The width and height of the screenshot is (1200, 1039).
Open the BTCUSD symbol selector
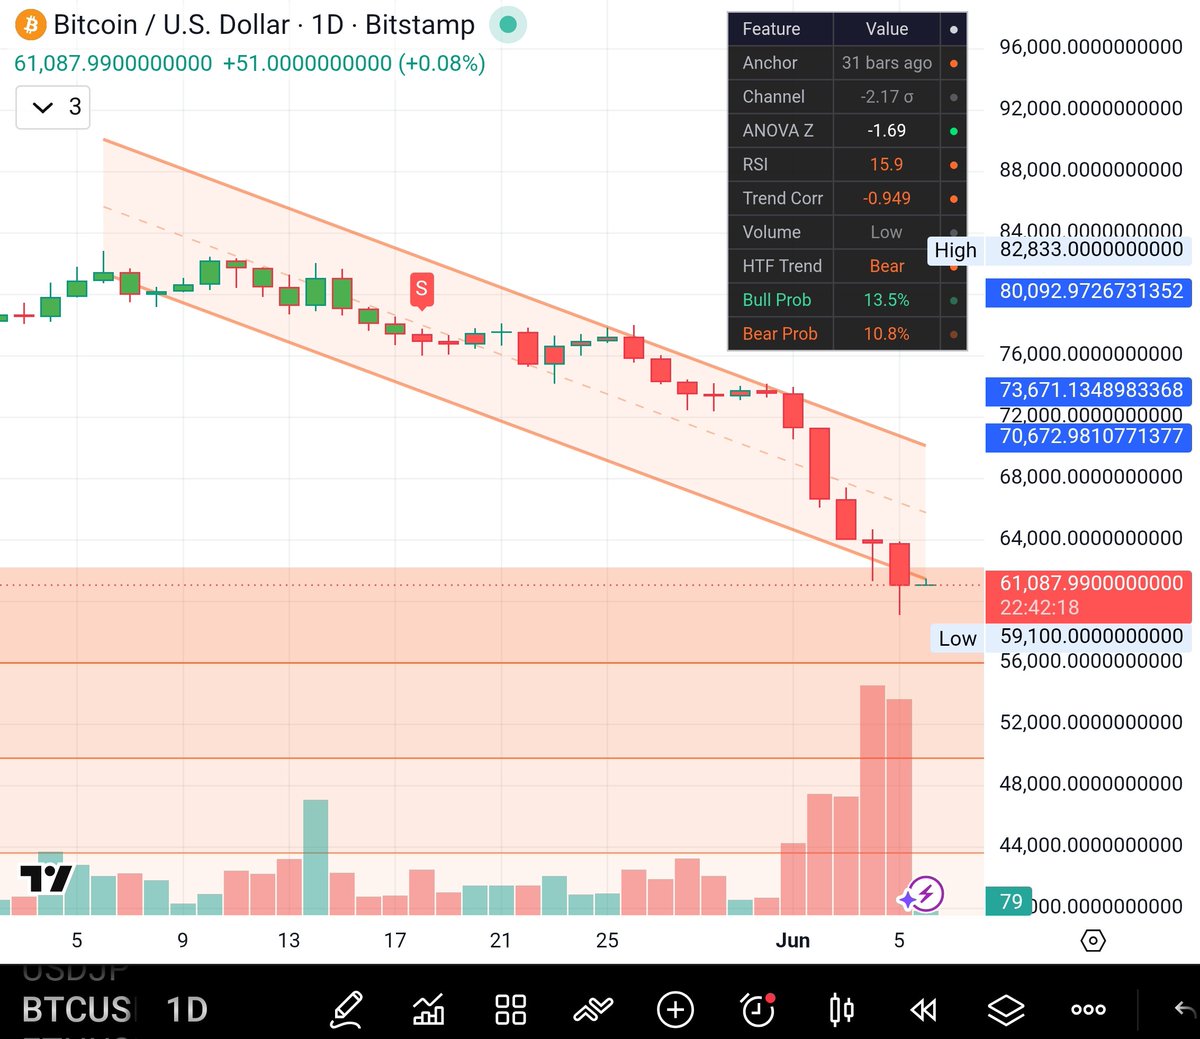tap(77, 1010)
